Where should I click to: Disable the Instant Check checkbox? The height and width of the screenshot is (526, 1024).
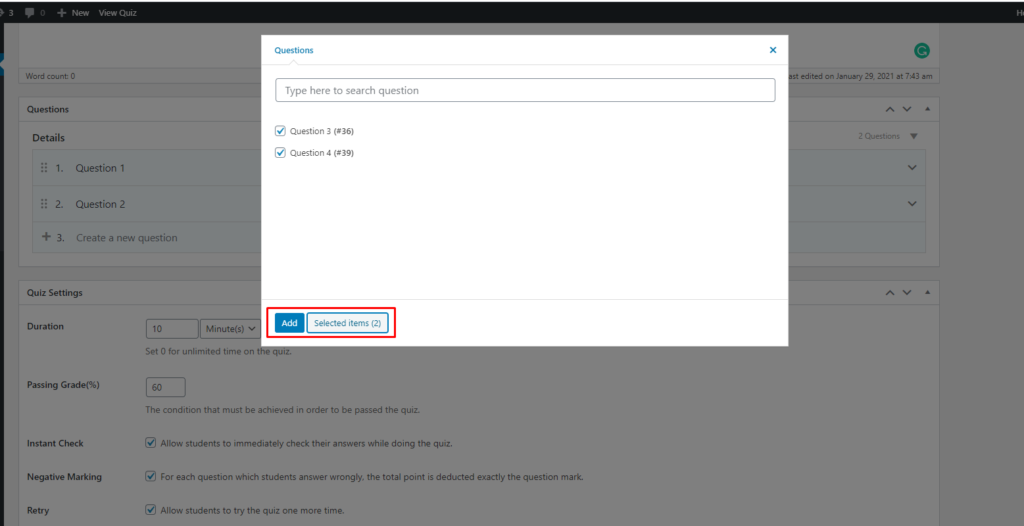point(151,443)
